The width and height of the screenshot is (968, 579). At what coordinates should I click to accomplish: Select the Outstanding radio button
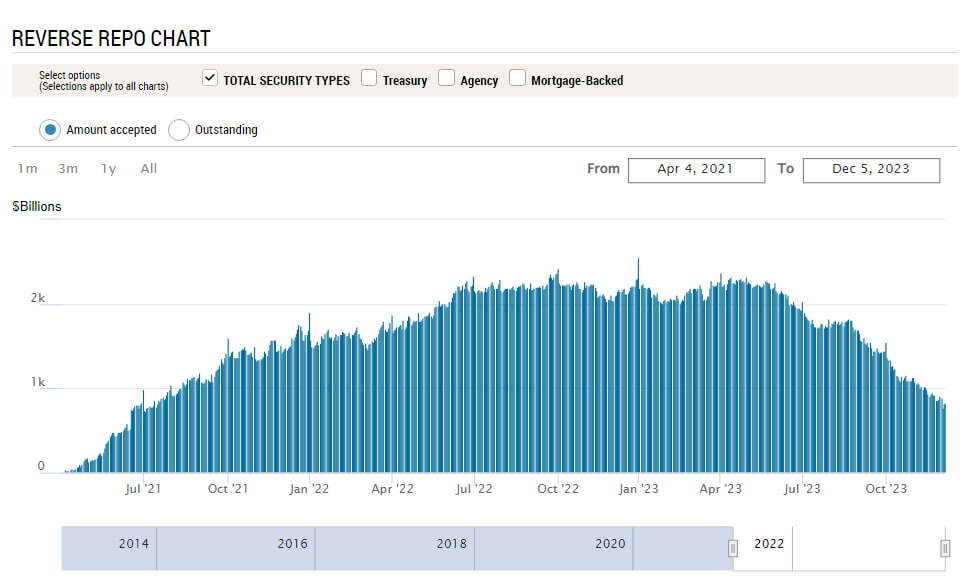[179, 130]
